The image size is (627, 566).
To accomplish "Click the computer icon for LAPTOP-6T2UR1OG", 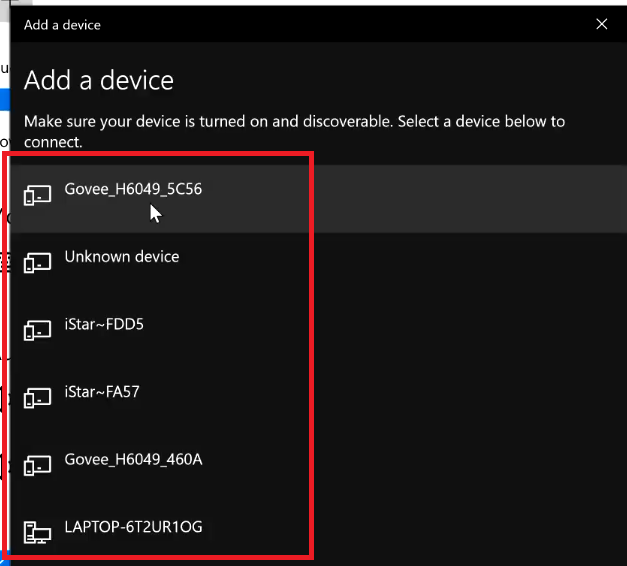I will click(37, 532).
